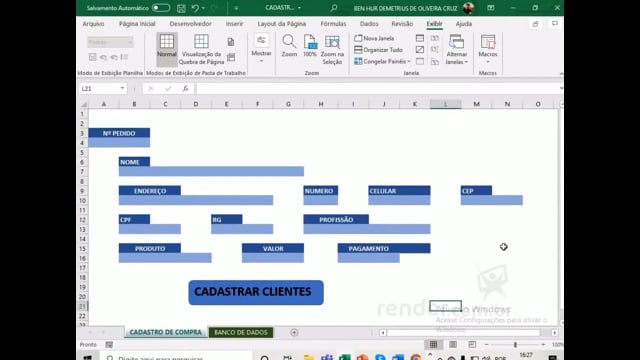Click the Share icon at ribbon right
This screenshot has width=640, height=360.
[535, 24]
